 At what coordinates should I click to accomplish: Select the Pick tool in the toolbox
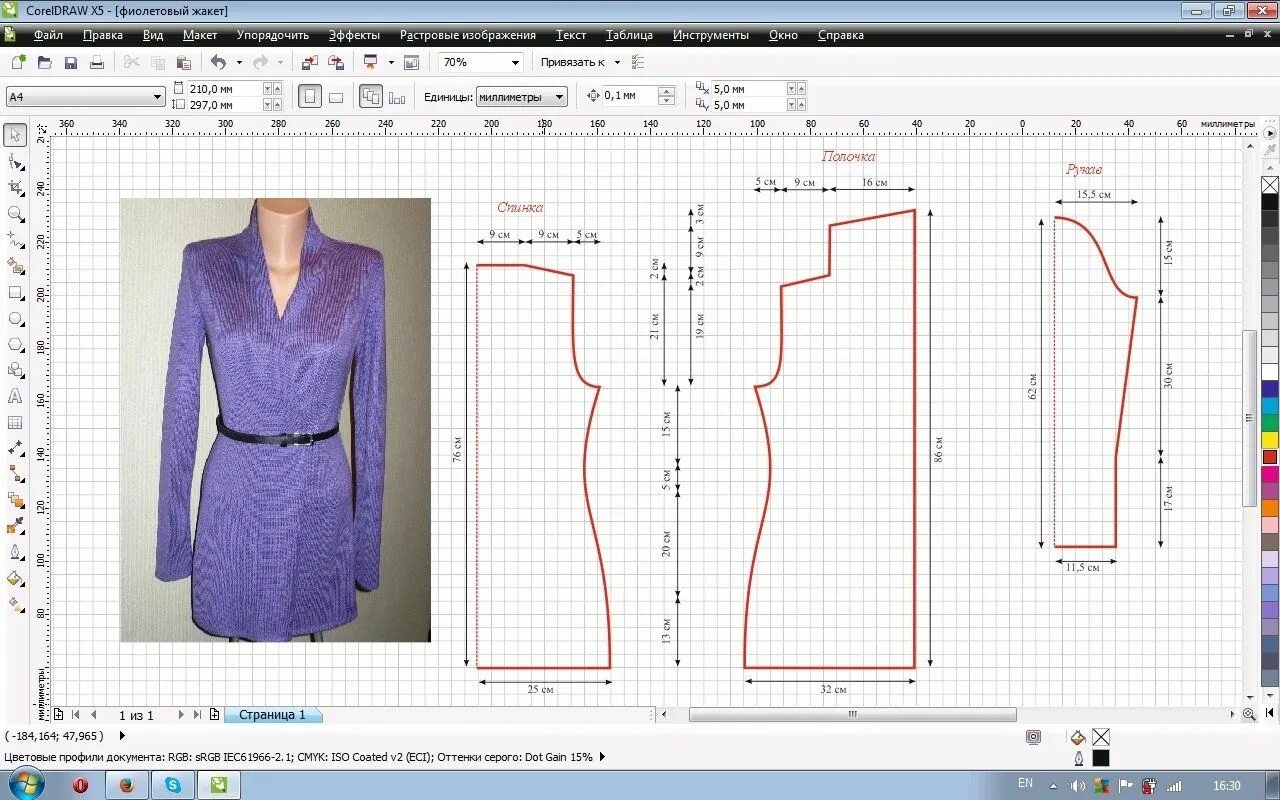15,135
